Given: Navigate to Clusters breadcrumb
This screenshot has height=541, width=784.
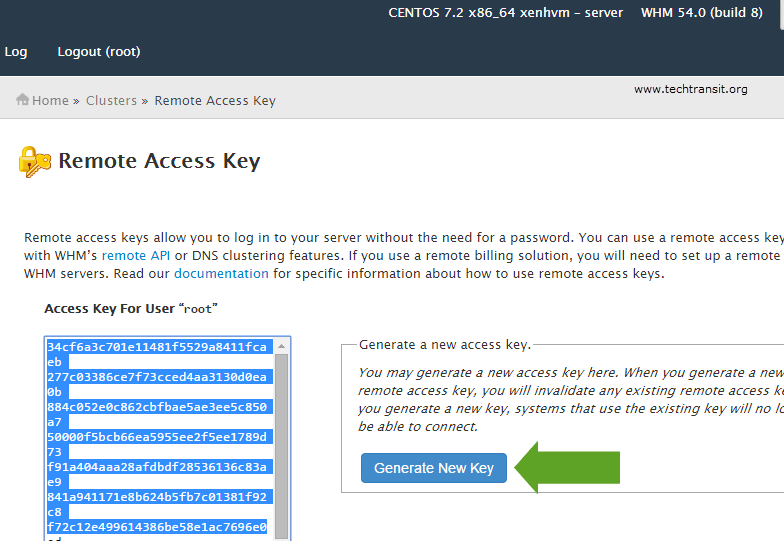Looking at the screenshot, I should pyautogui.click(x=111, y=100).
